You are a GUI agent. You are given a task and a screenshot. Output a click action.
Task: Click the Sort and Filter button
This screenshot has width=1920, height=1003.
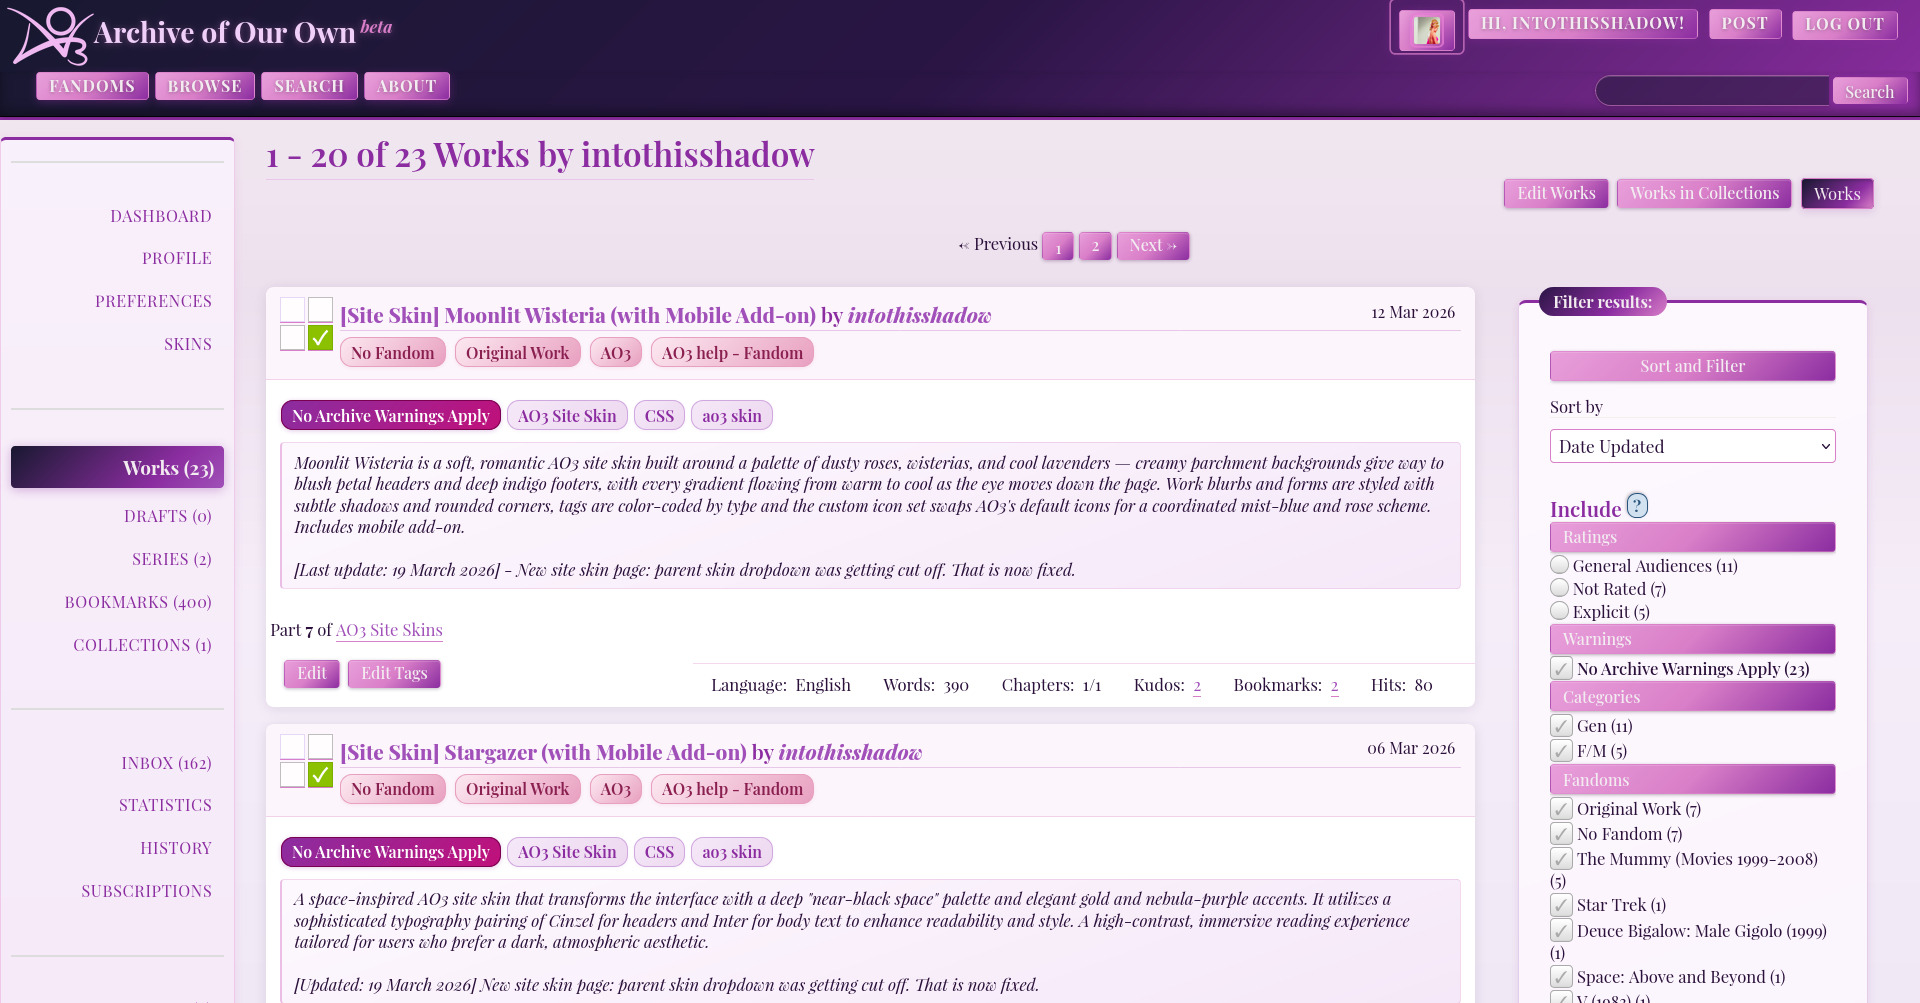pyautogui.click(x=1692, y=366)
